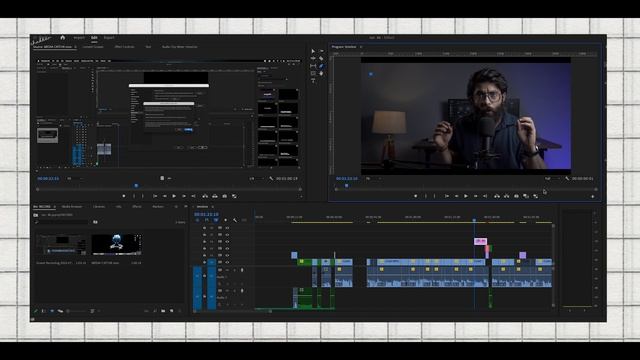Image resolution: width=640 pixels, height=360 pixels.
Task: Add marker in the Program monitor
Action: tap(416, 196)
